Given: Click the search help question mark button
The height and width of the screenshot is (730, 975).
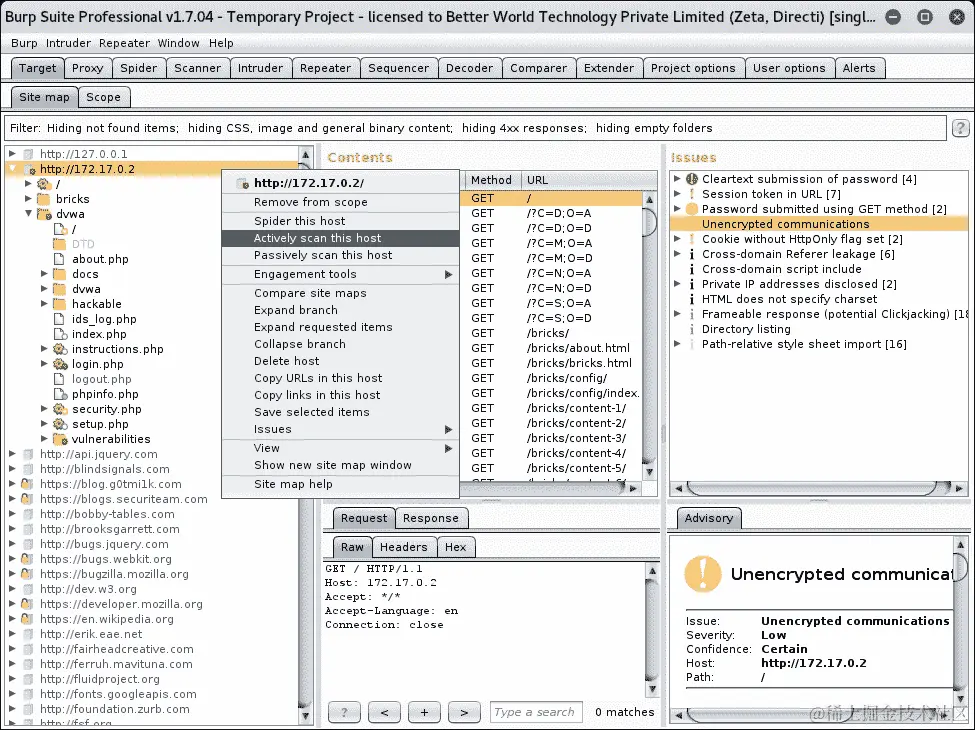Looking at the screenshot, I should [344, 713].
